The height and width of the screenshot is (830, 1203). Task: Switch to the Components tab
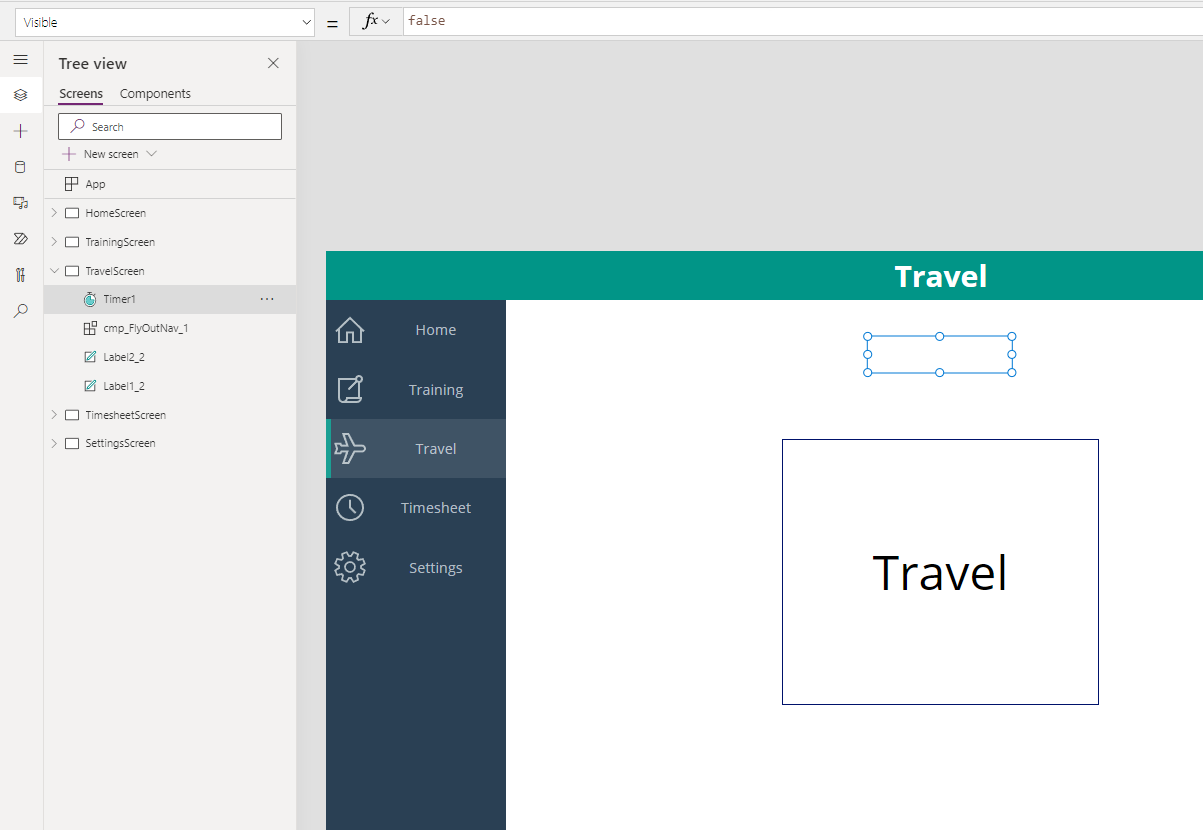click(155, 94)
